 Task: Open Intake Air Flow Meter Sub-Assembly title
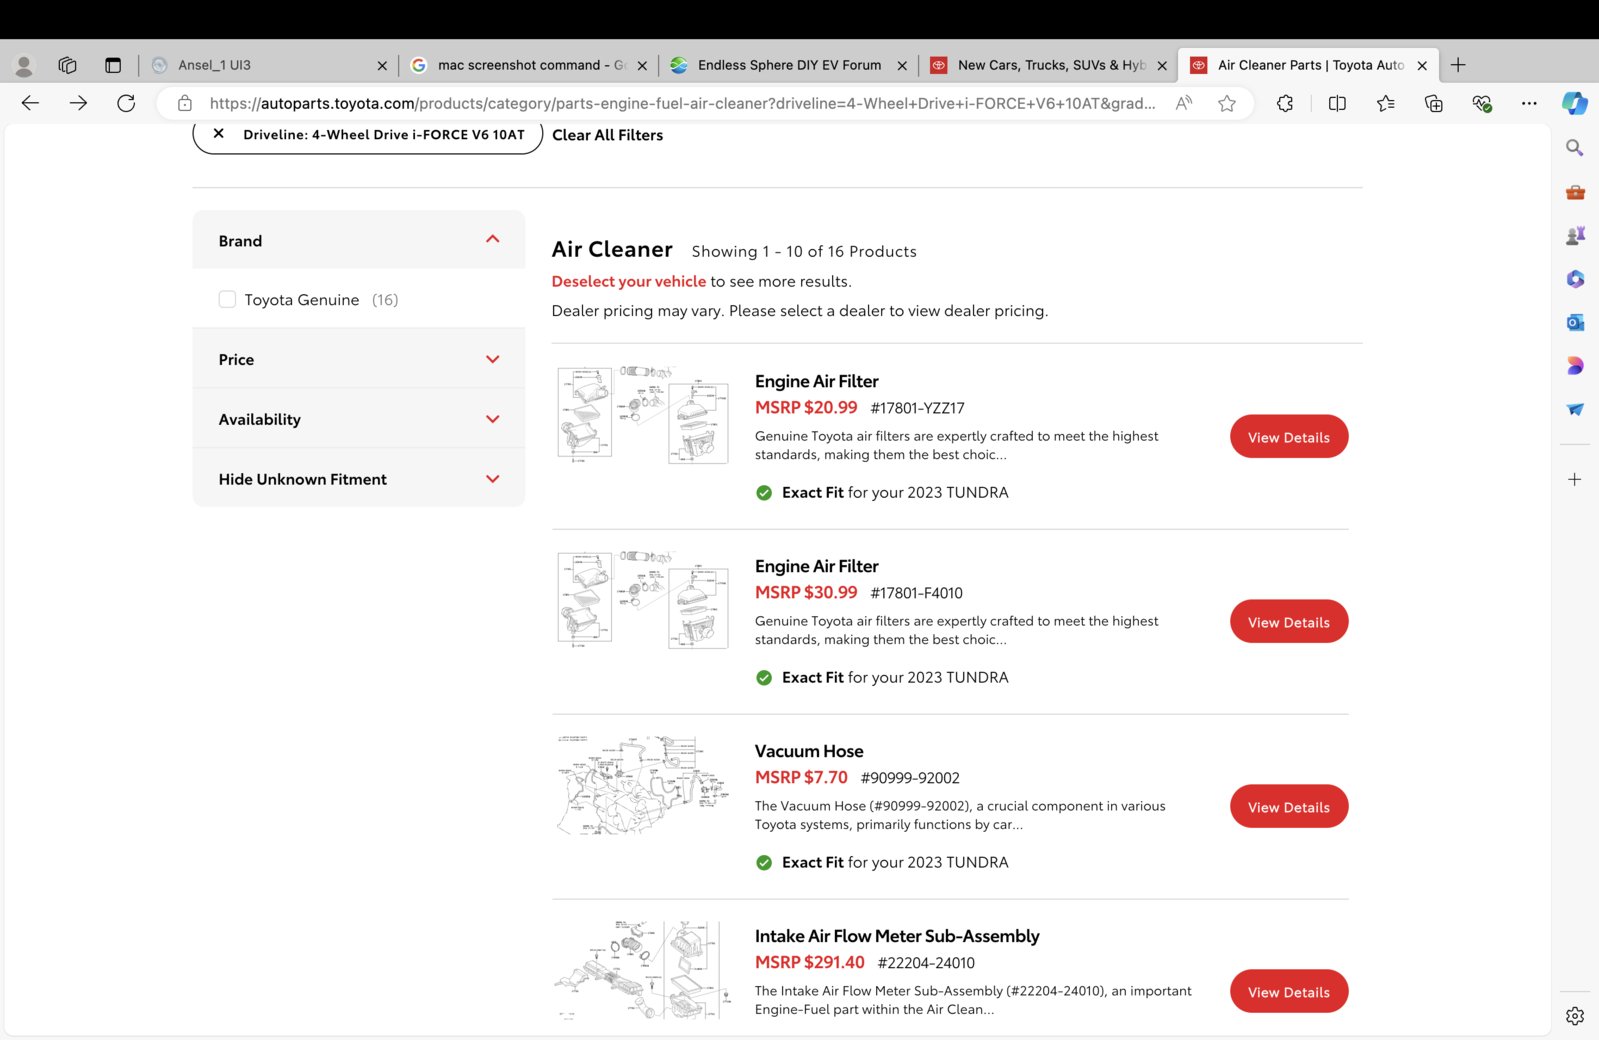(897, 936)
